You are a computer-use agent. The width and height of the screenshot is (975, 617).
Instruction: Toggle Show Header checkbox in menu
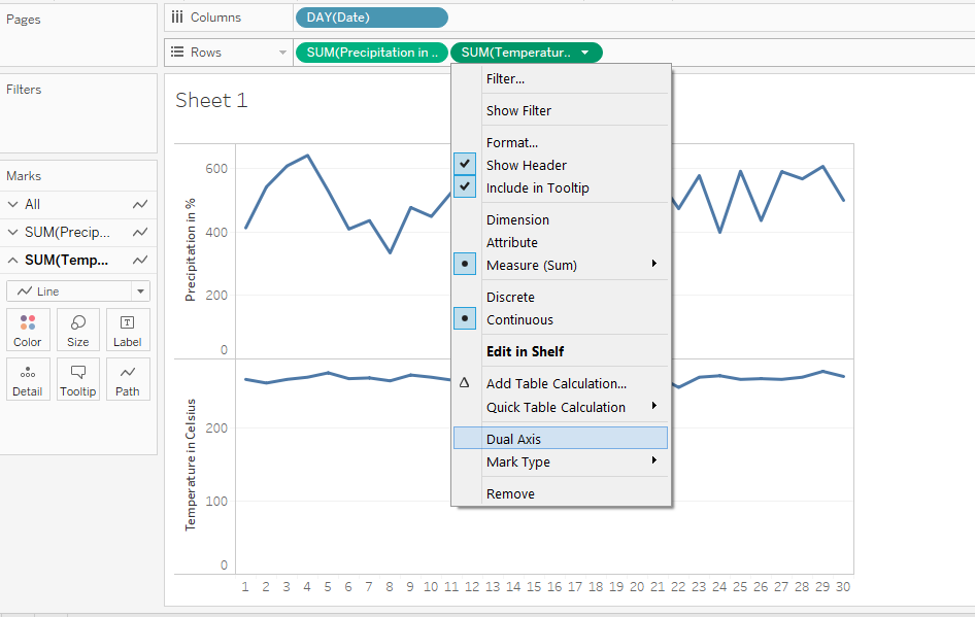[x=465, y=165]
